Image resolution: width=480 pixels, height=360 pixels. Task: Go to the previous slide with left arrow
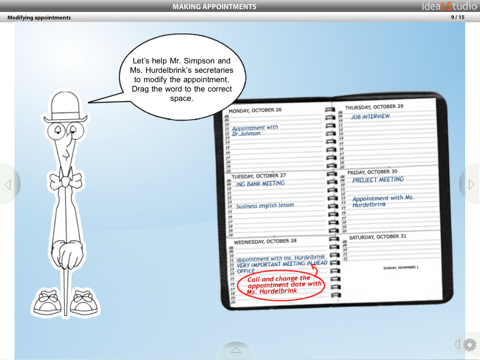pyautogui.click(x=8, y=184)
